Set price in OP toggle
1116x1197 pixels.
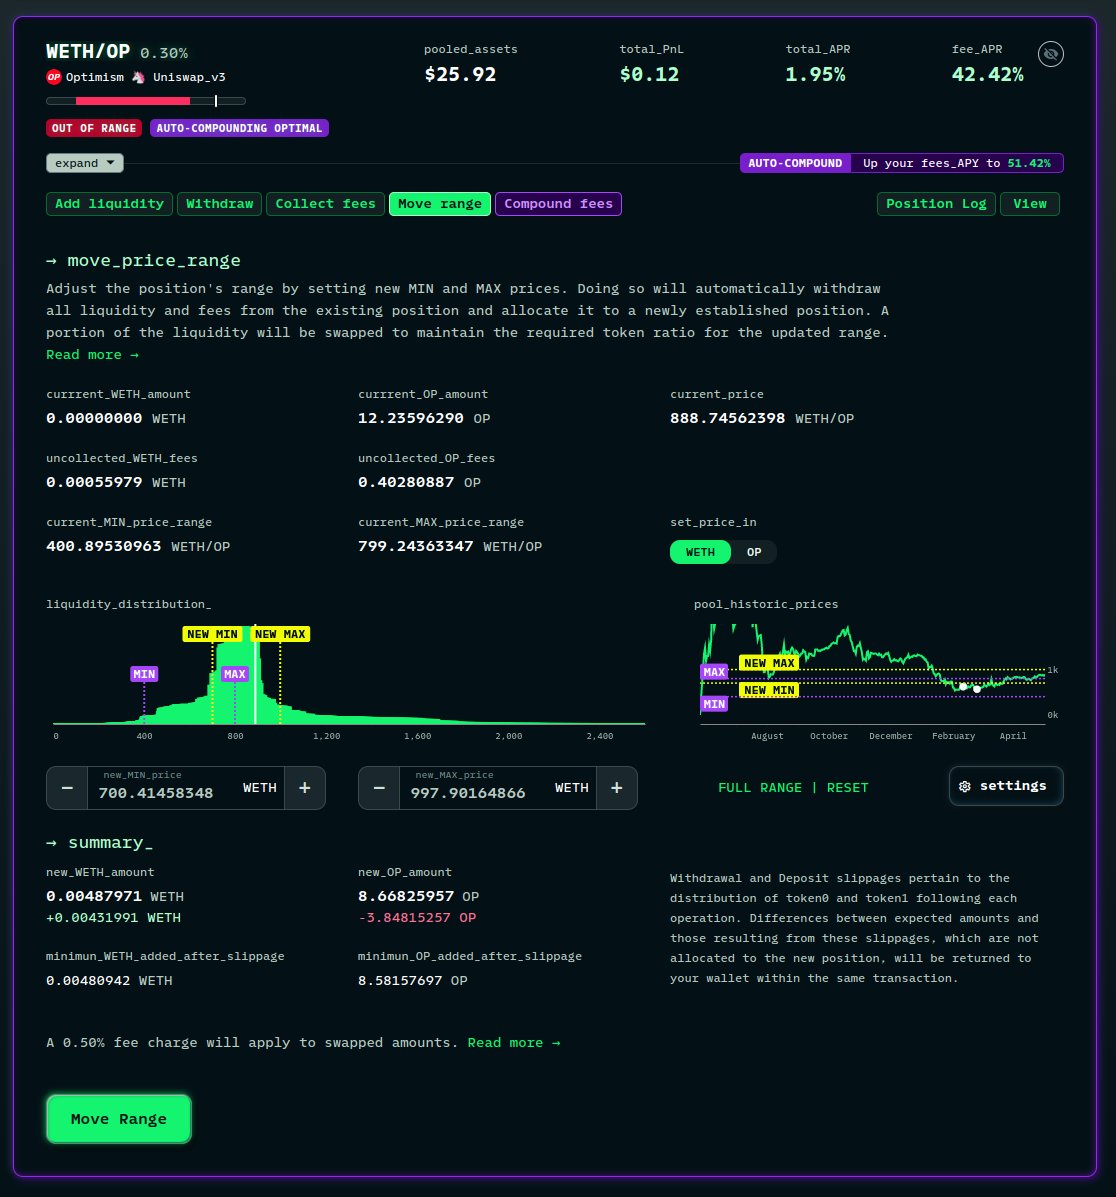click(x=753, y=552)
